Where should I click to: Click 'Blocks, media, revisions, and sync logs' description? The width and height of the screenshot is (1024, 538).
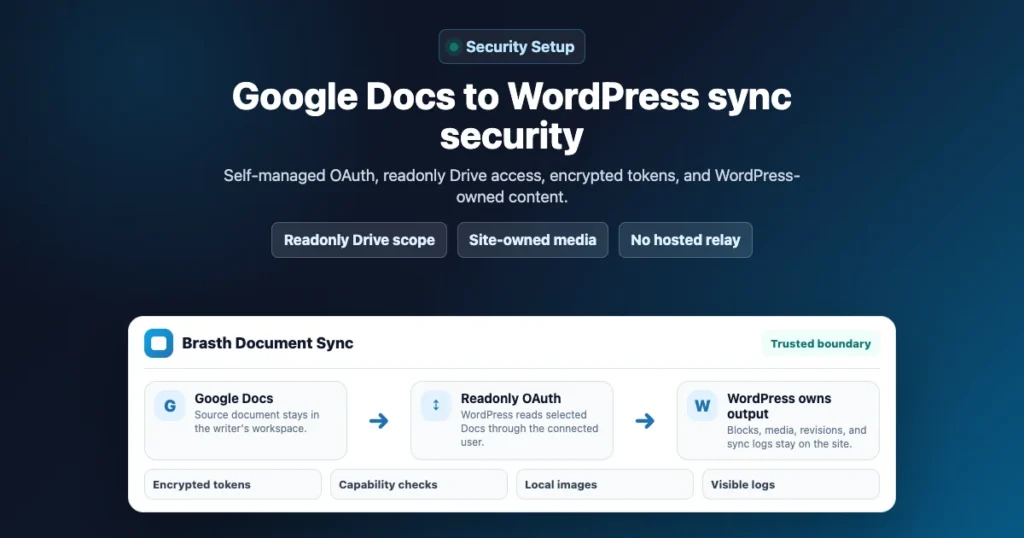797,437
